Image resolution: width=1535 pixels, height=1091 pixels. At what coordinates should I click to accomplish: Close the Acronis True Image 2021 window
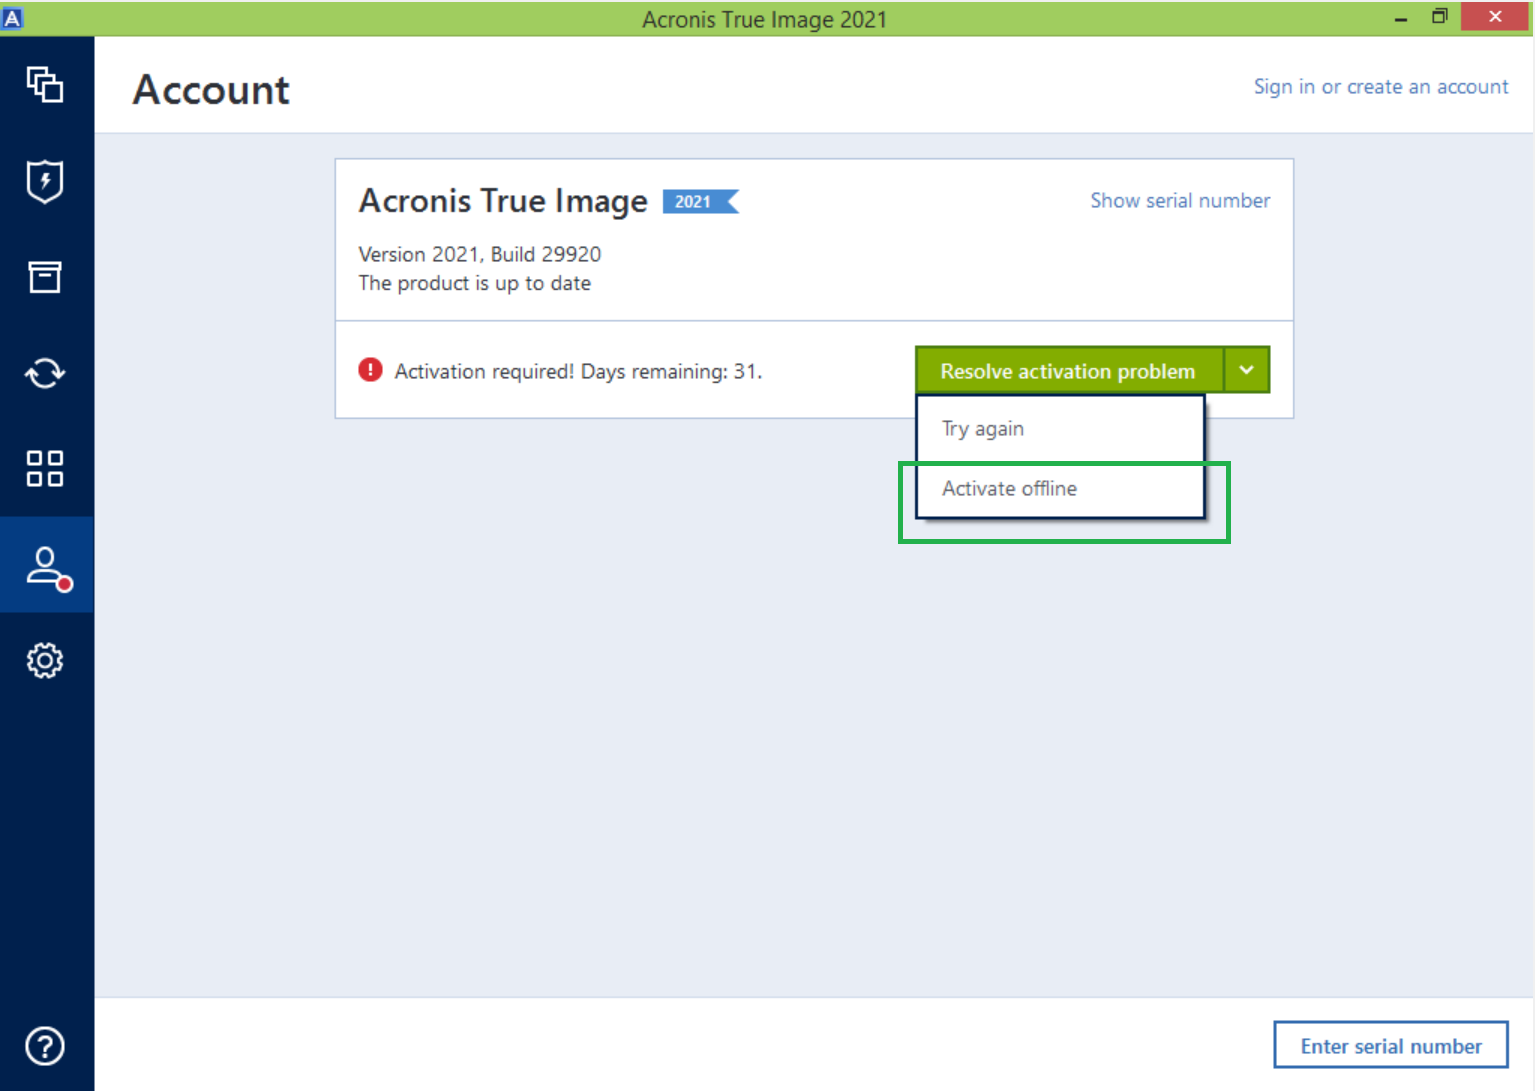[x=1495, y=17]
